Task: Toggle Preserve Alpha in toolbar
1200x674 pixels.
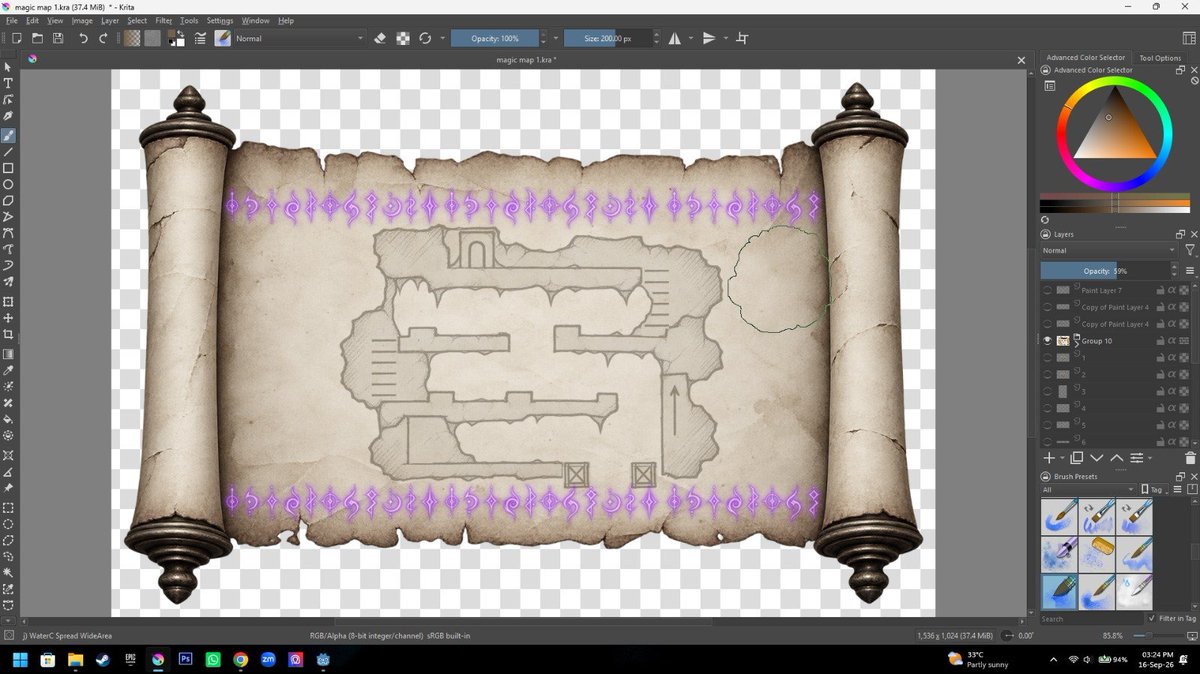Action: pyautogui.click(x=402, y=38)
